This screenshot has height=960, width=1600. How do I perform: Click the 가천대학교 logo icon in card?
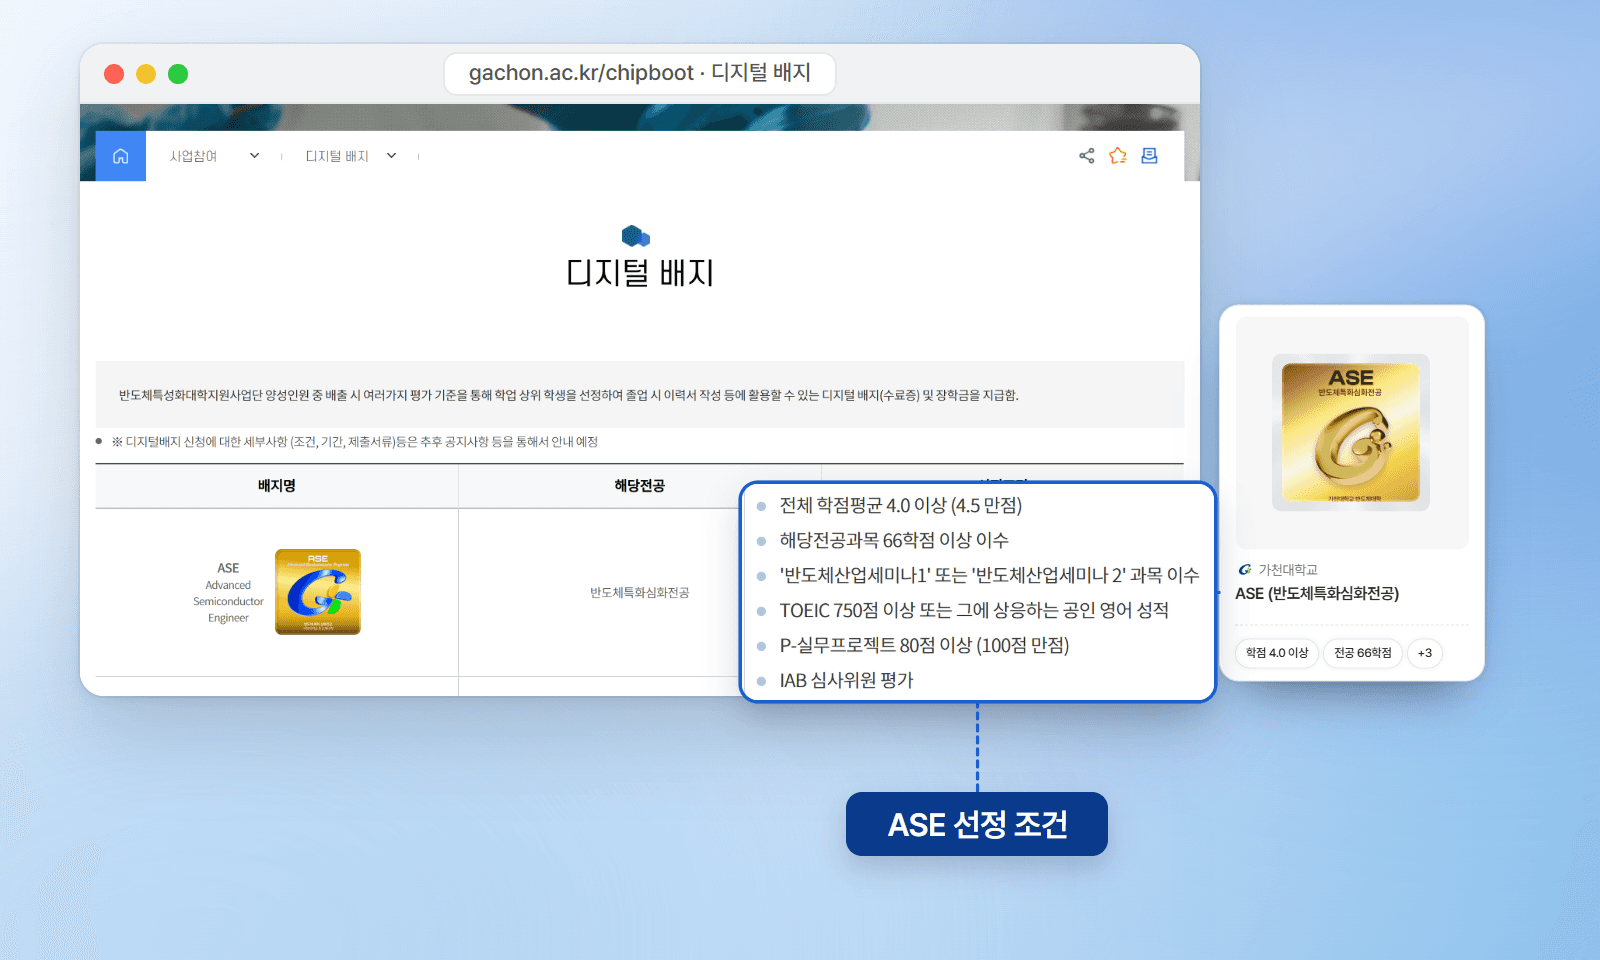point(1245,569)
